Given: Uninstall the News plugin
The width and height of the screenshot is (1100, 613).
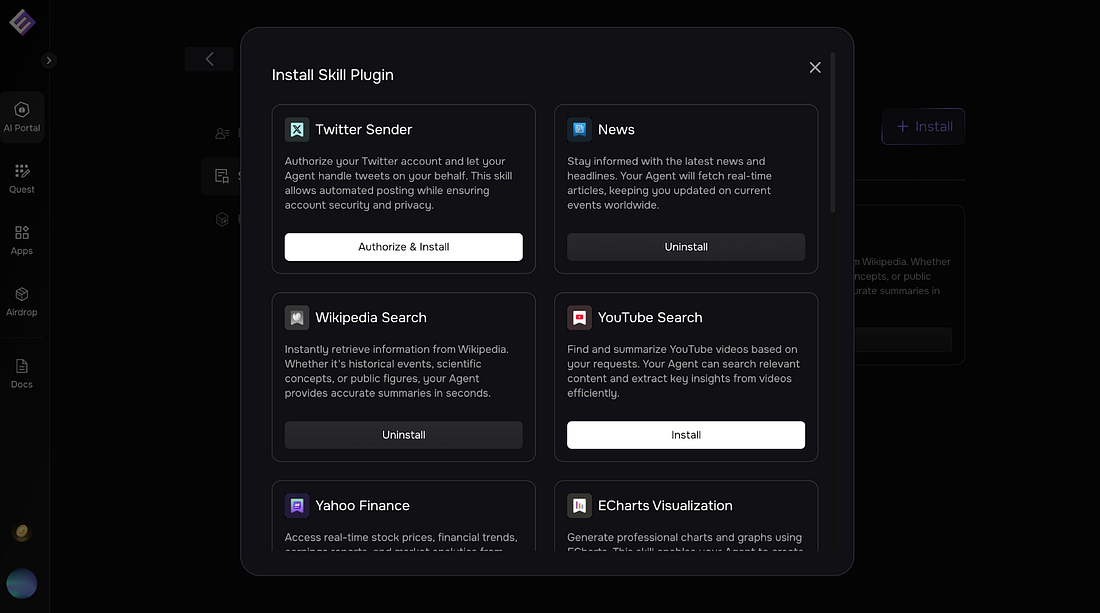Looking at the screenshot, I should [x=686, y=247].
